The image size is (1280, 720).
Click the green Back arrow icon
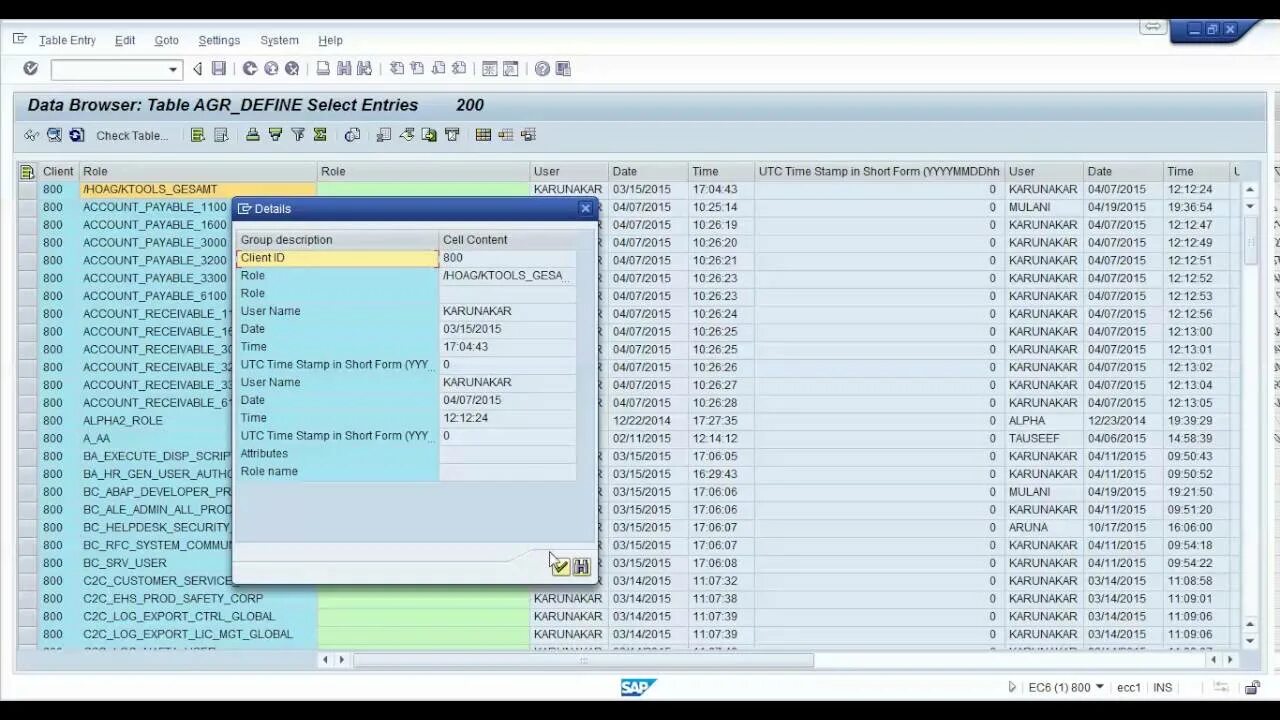(250, 69)
